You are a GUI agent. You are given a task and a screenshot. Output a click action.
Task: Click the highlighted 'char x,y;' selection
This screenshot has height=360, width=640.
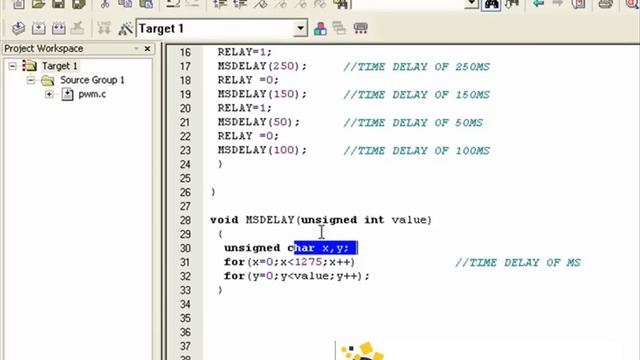326,248
